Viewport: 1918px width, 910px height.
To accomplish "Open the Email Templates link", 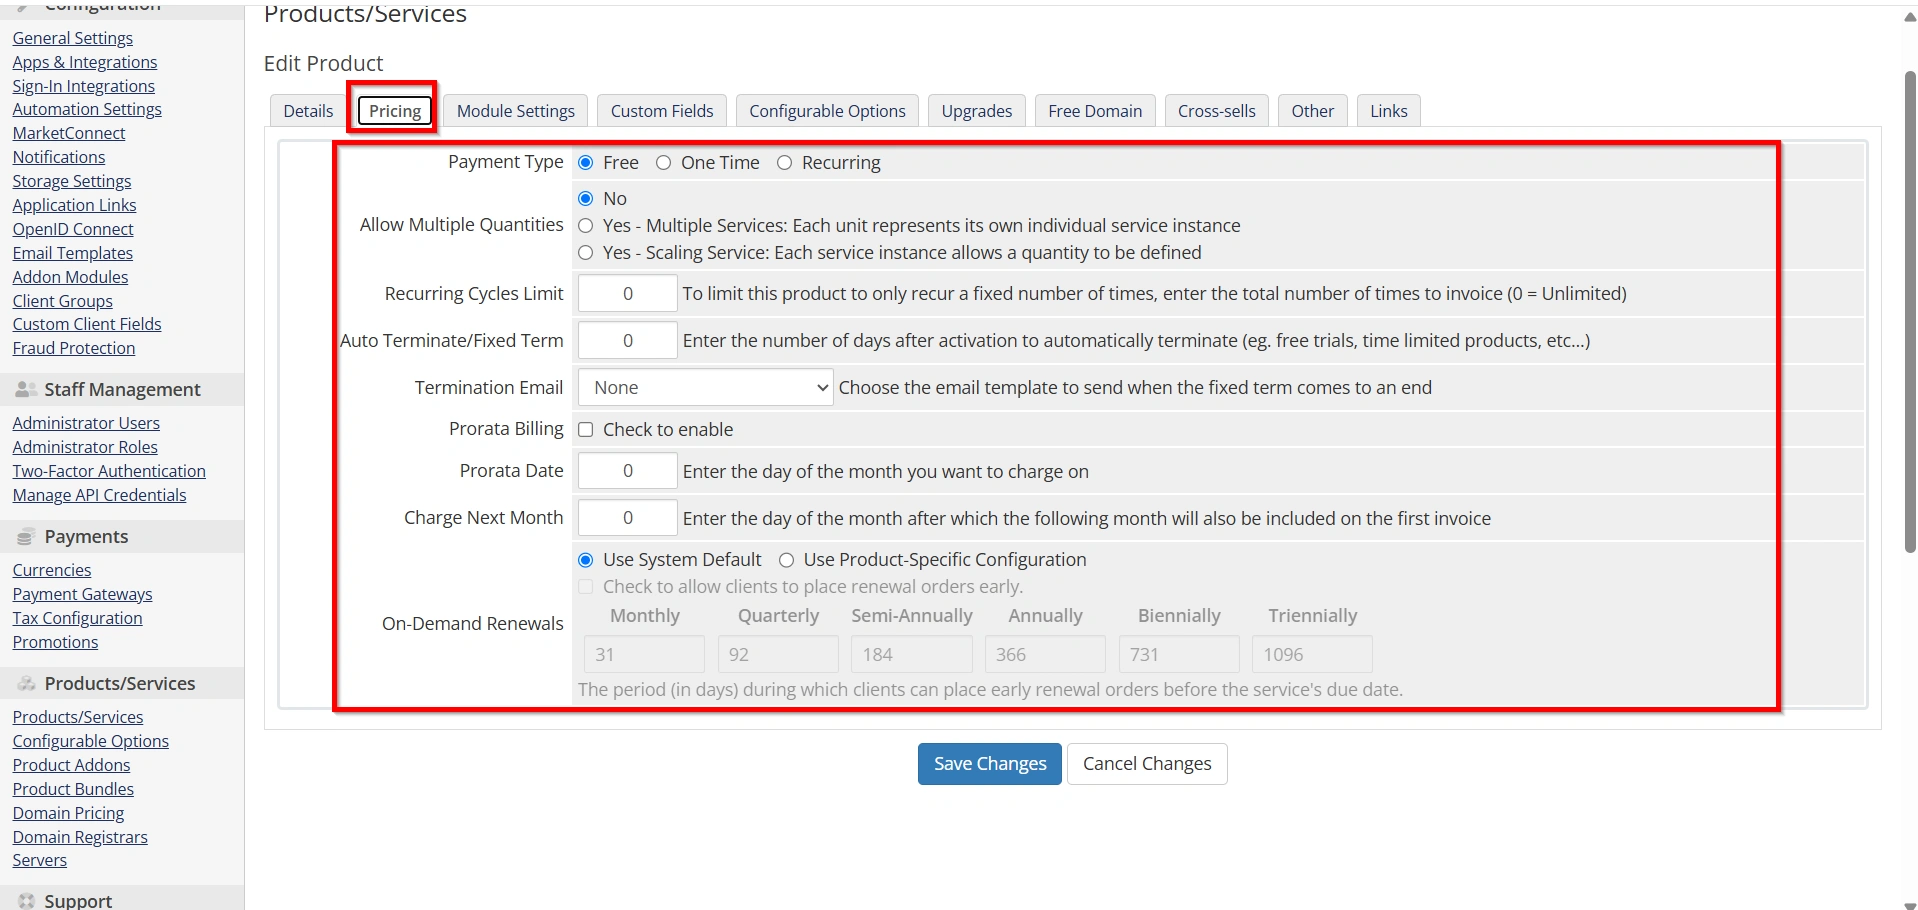I will [x=73, y=253].
